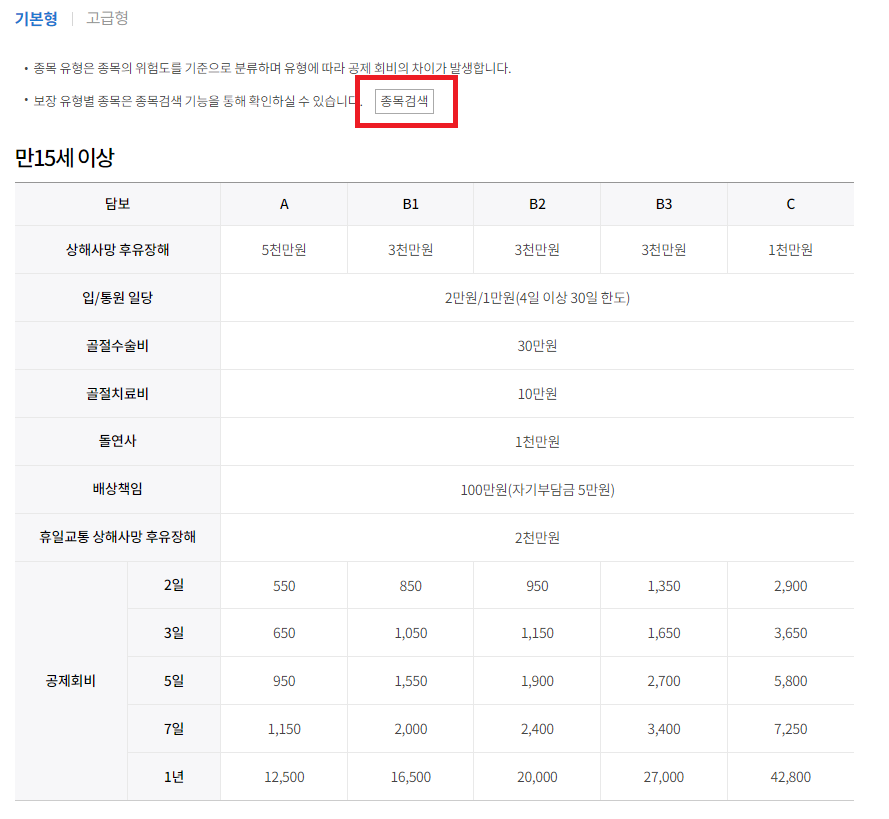
Task: Select the 담보 column header
Action: (117, 204)
